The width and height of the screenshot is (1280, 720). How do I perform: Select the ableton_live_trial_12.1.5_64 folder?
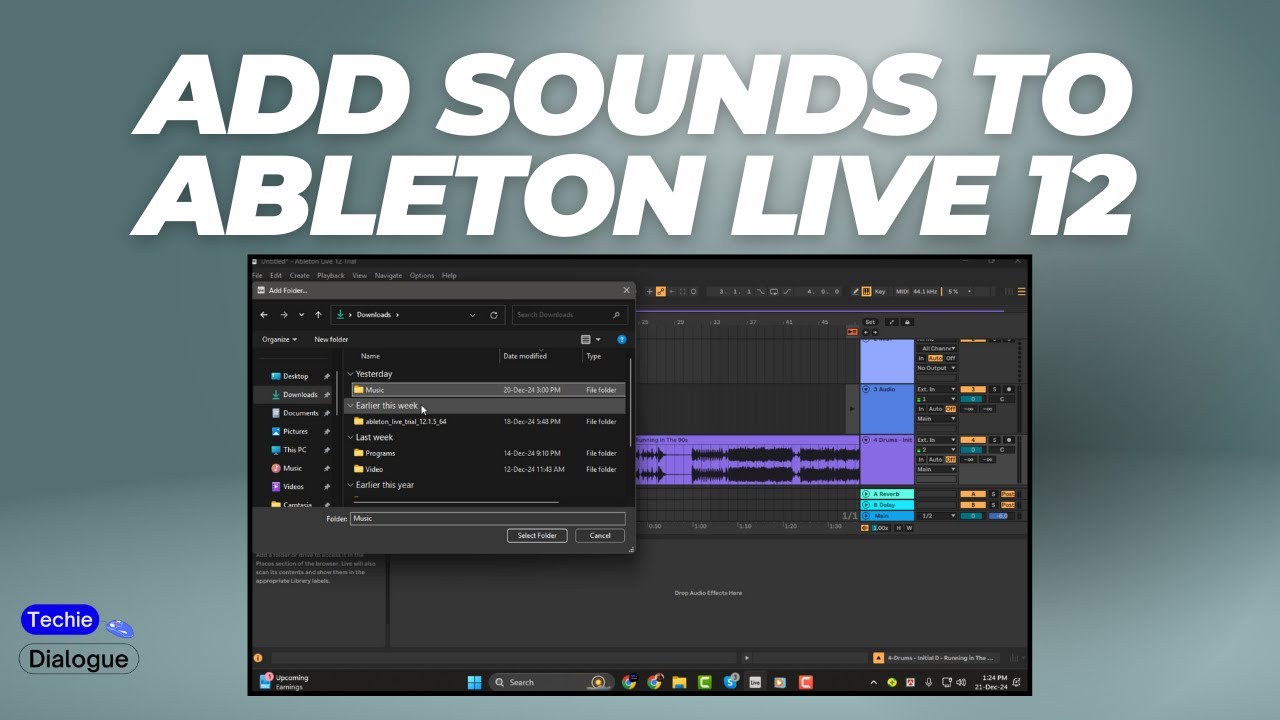489,421
